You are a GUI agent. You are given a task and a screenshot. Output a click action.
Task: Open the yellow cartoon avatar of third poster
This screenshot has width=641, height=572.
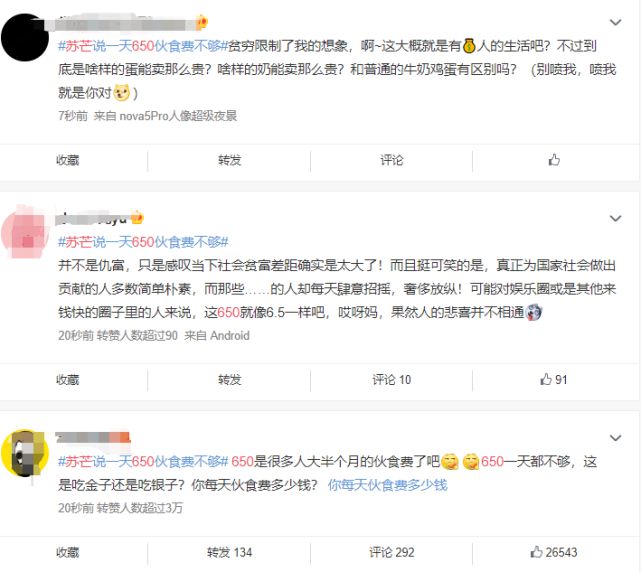tap(25, 453)
